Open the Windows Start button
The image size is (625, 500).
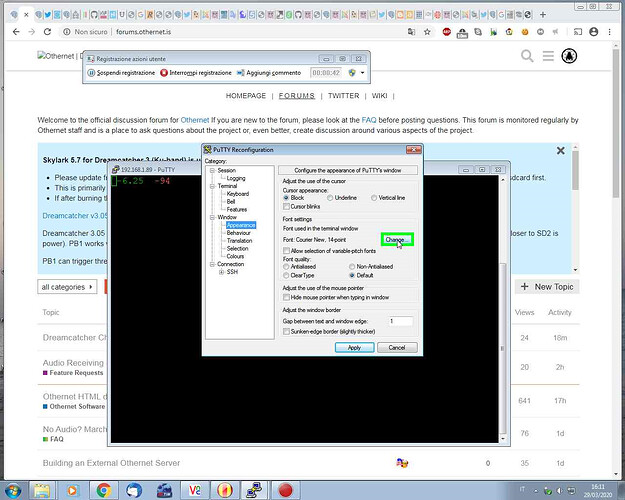(12, 490)
